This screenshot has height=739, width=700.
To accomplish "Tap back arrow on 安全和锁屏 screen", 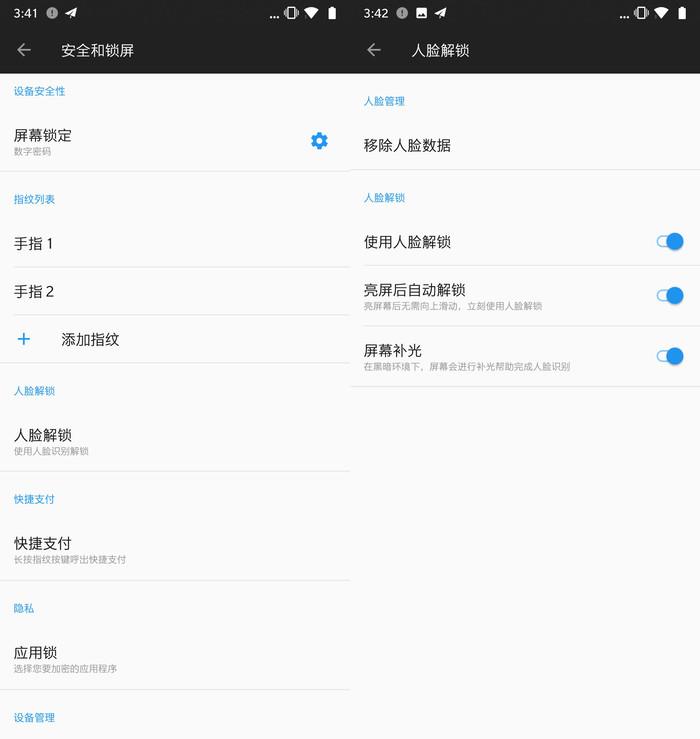I will [x=24, y=50].
